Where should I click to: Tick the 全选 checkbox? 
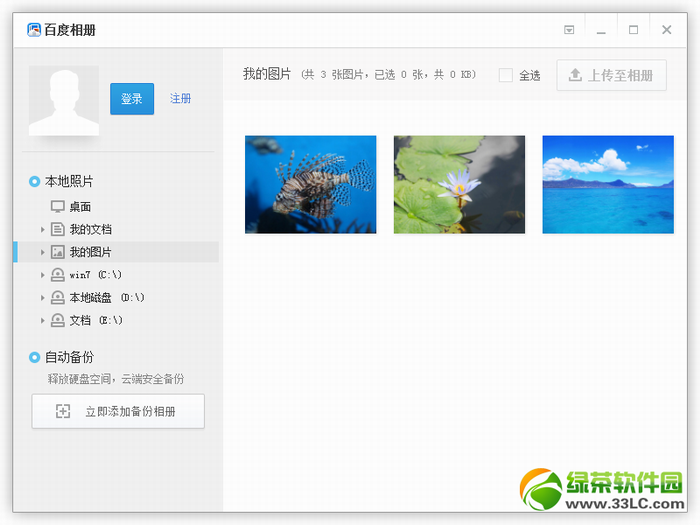point(505,75)
